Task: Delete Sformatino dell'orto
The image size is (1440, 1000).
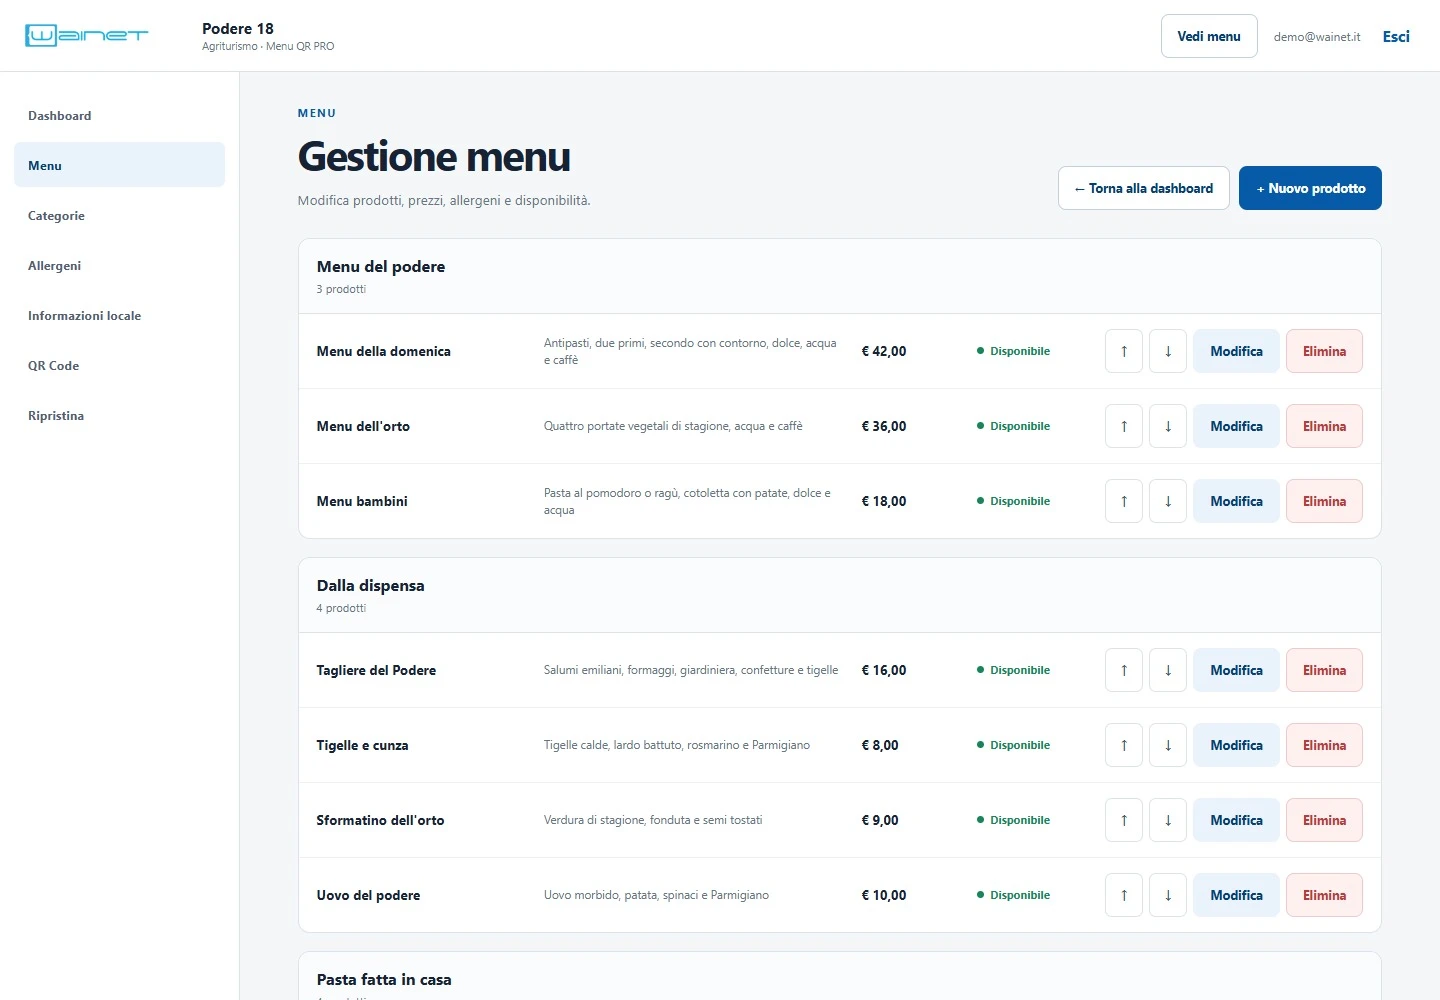Action: pos(1324,820)
